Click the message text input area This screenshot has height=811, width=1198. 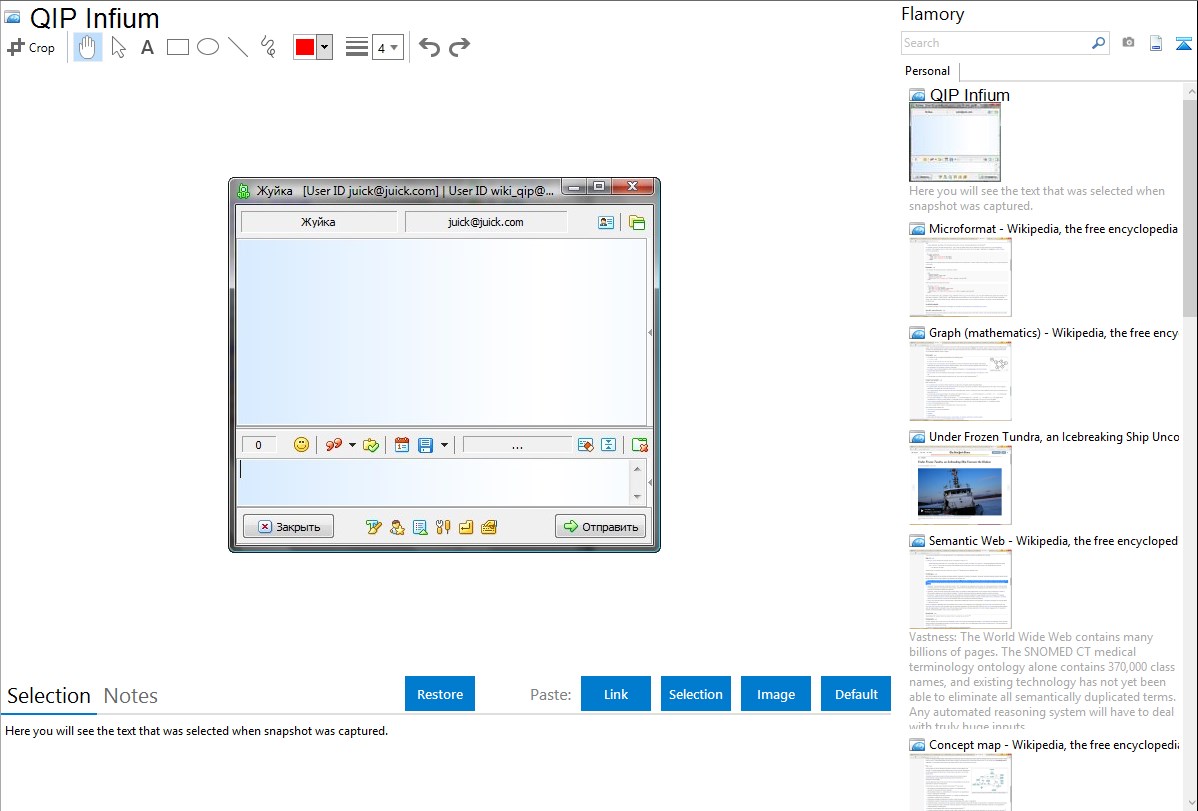[434, 482]
